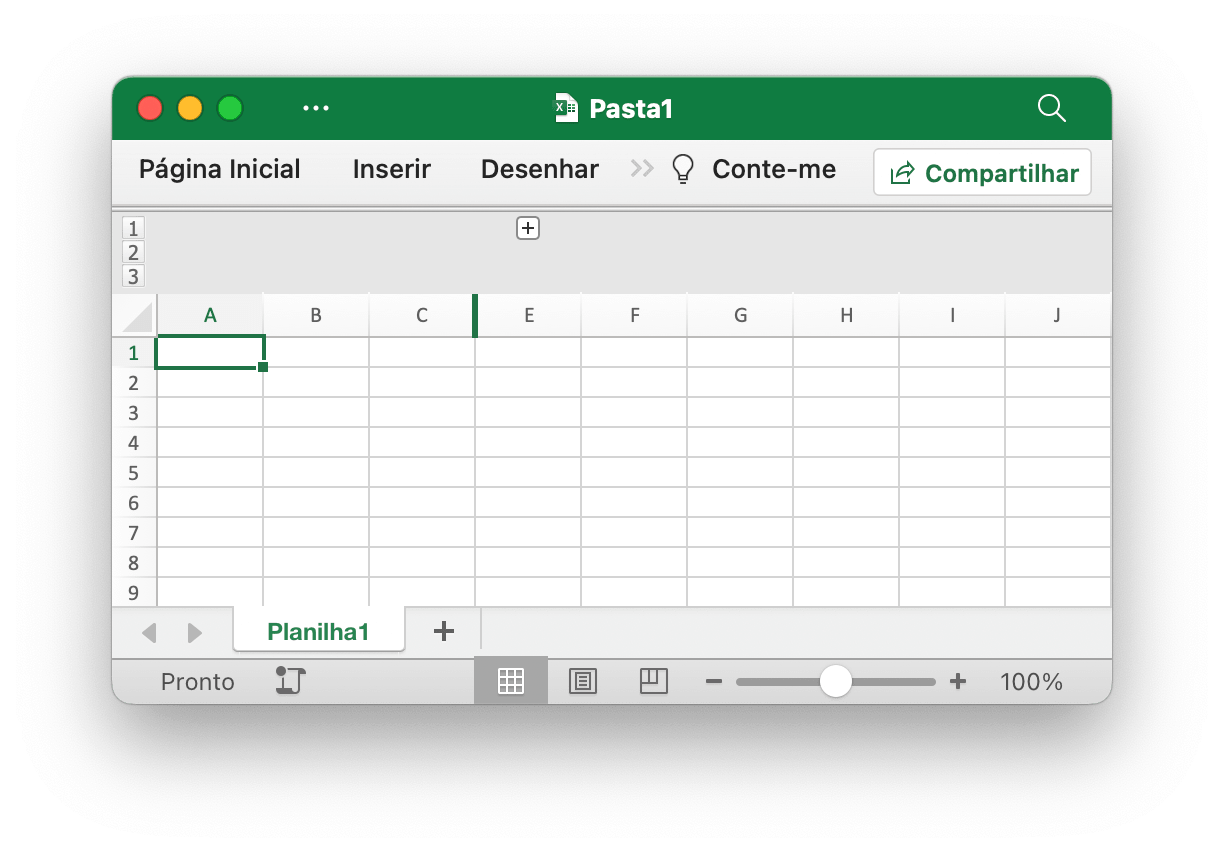The image size is (1224, 852).
Task: Select column J header
Action: 1058,316
